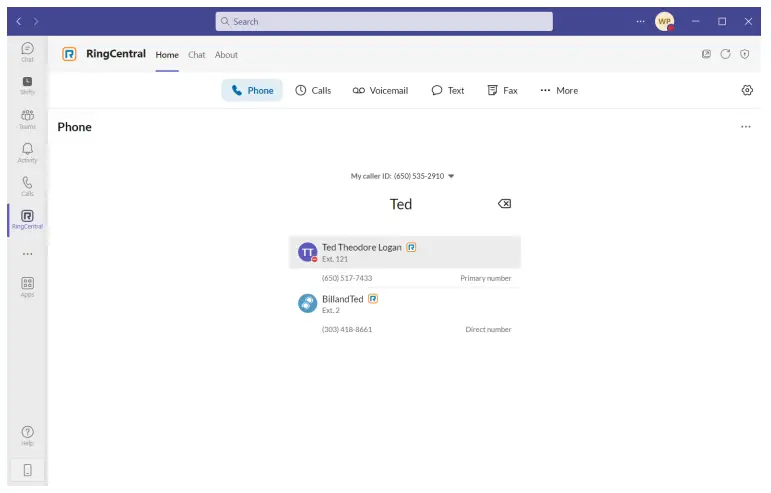Screen dimensions: 771x493
Task: Switch to the Home tab
Action: pyautogui.click(x=167, y=55)
